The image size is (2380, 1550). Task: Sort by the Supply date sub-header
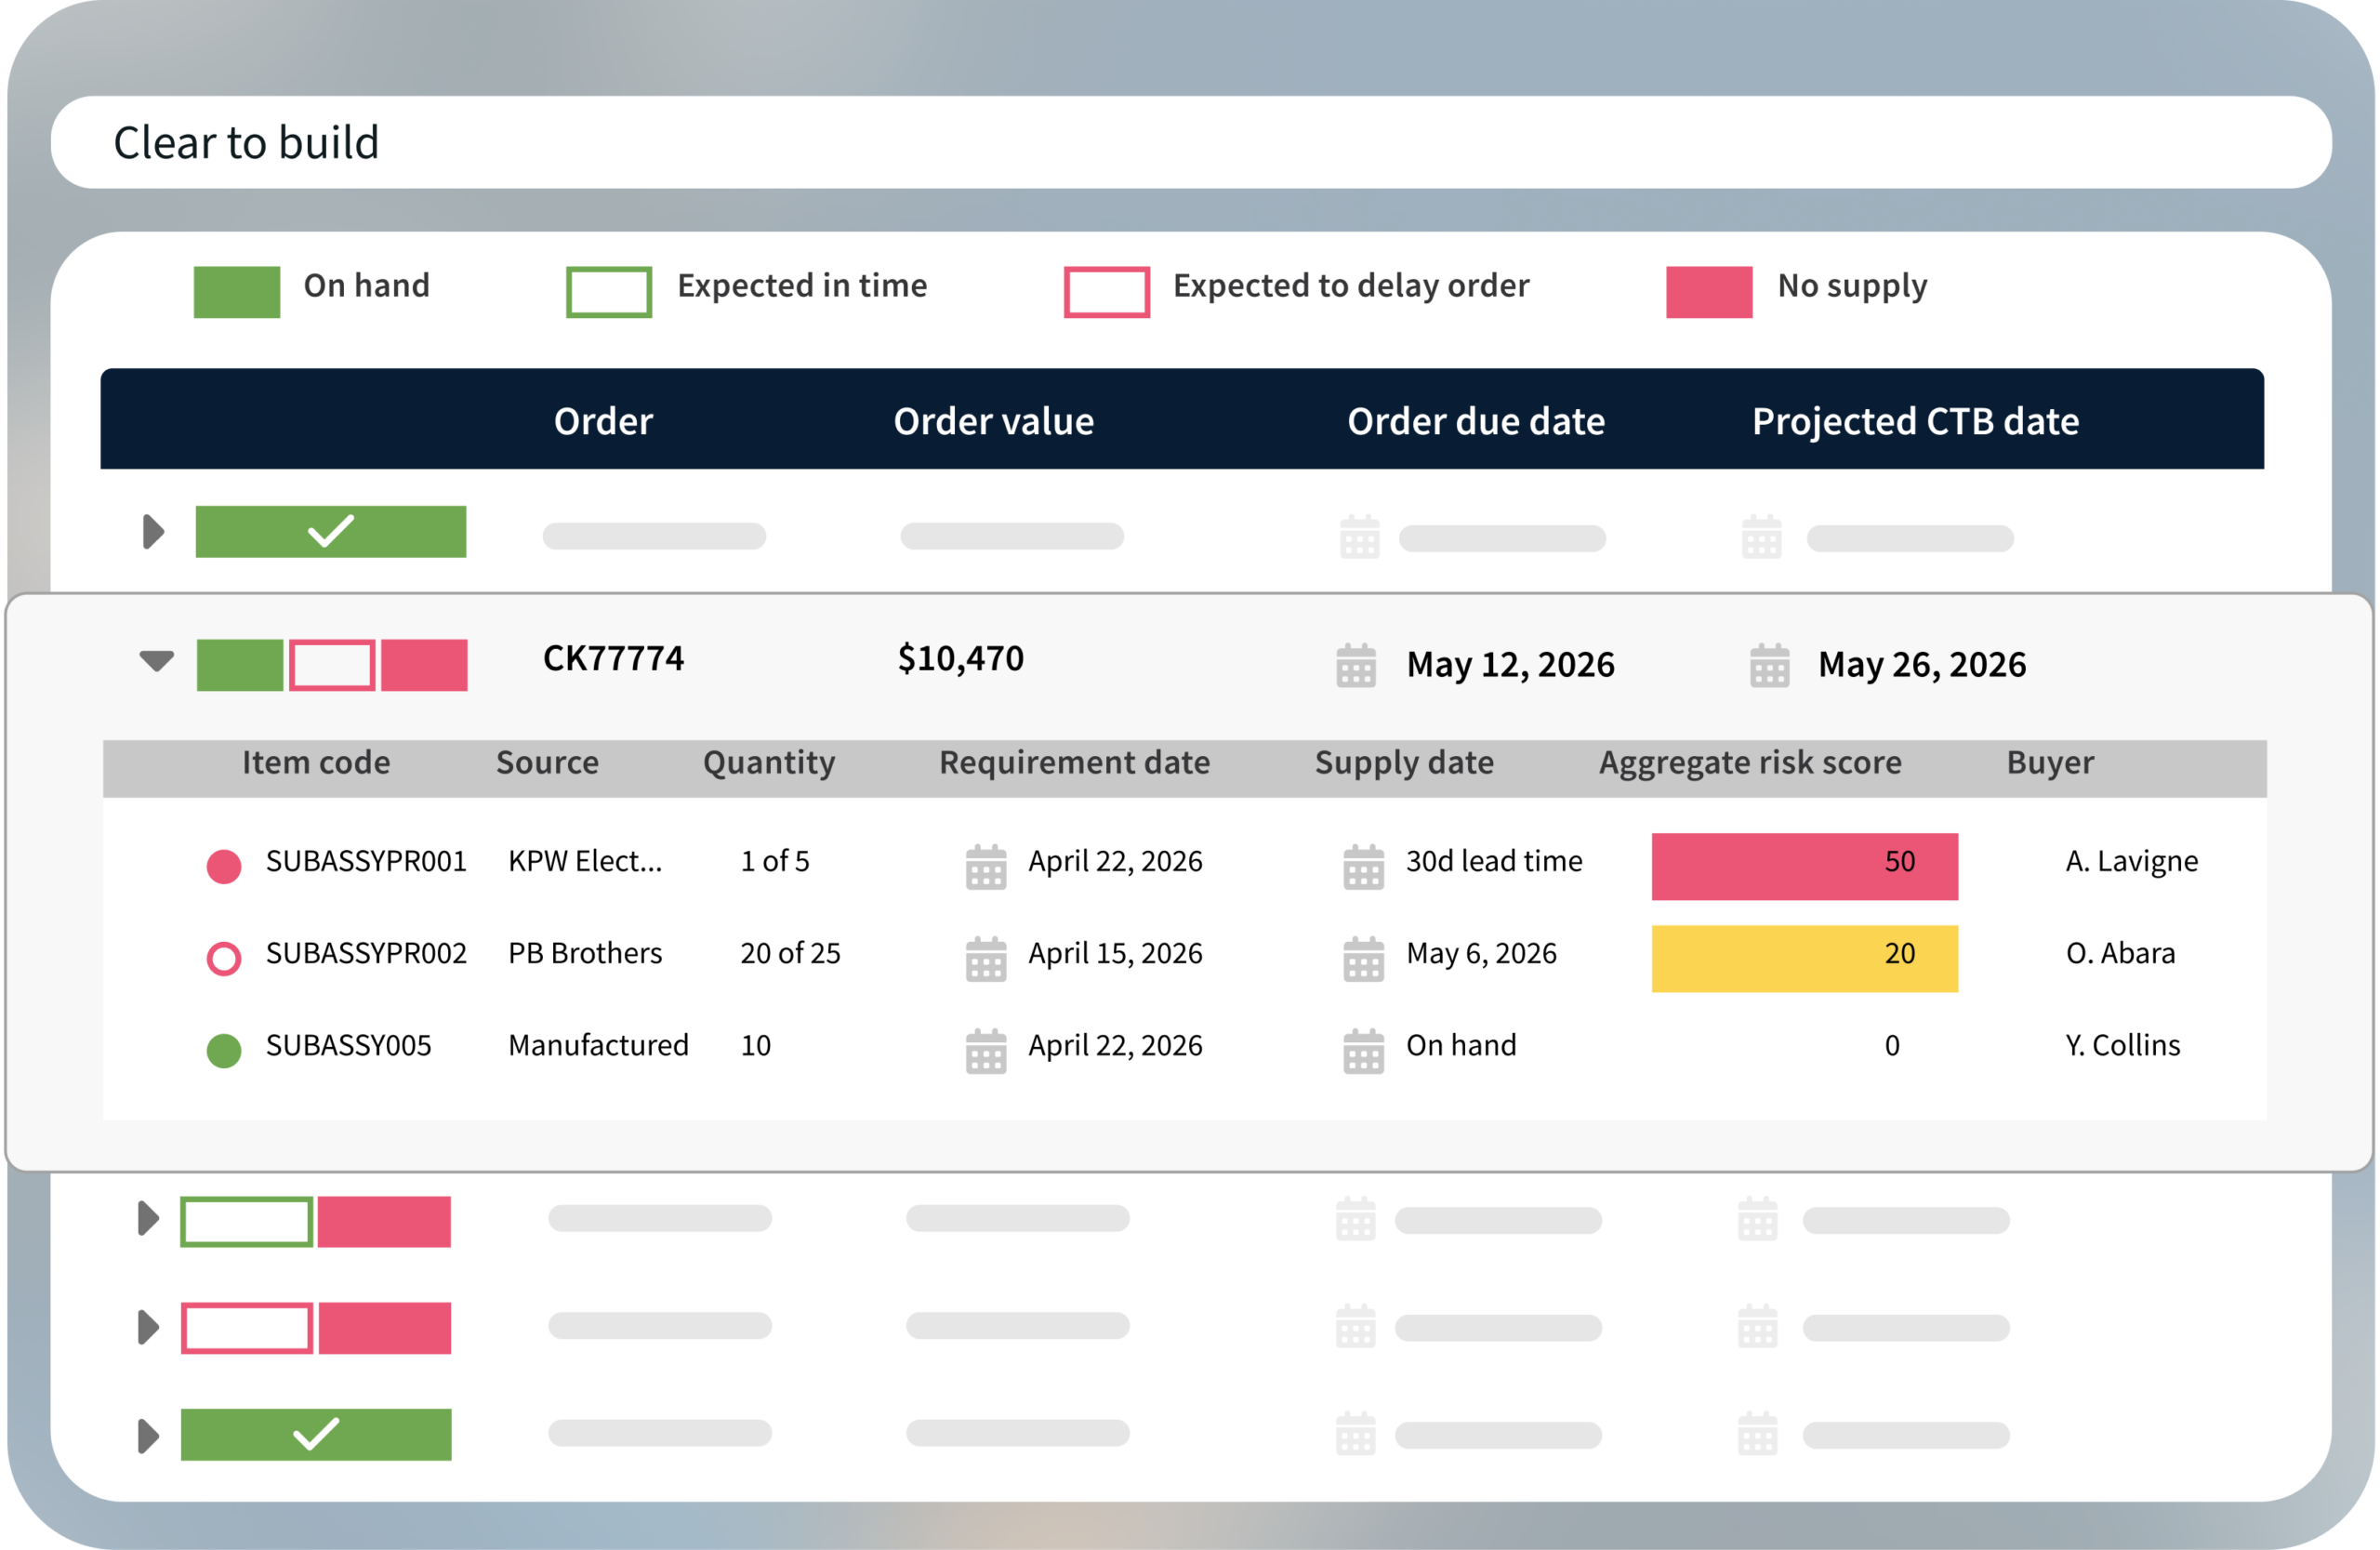pos(1404,763)
